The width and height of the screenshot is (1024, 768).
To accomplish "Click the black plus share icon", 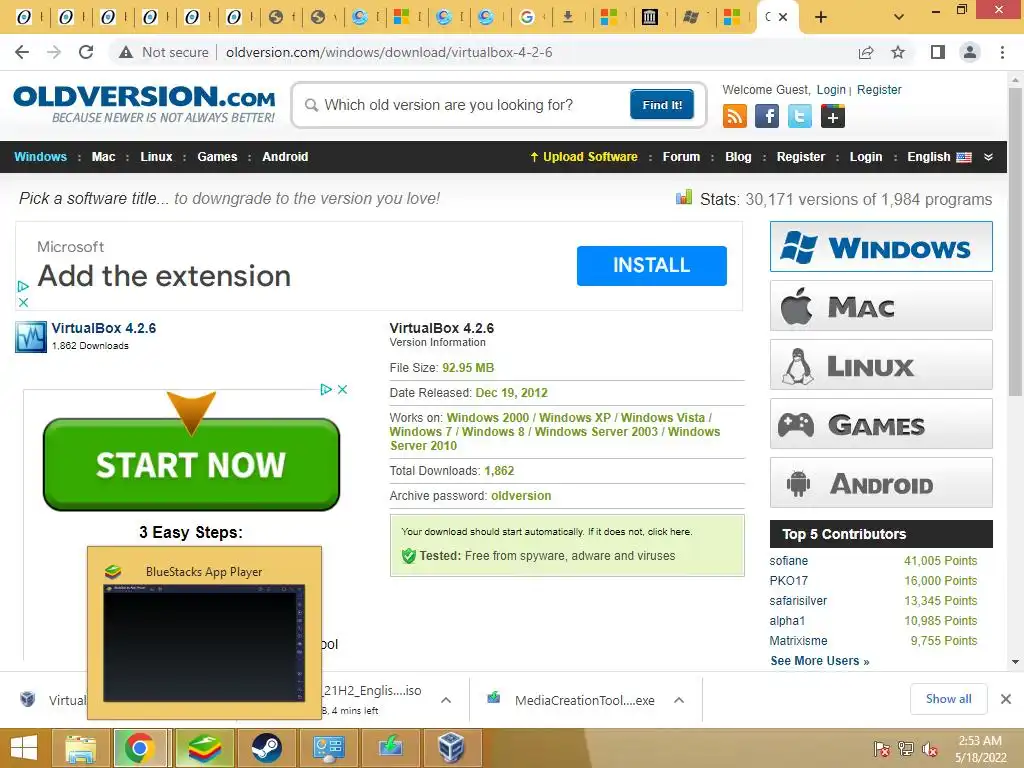I will coord(833,116).
